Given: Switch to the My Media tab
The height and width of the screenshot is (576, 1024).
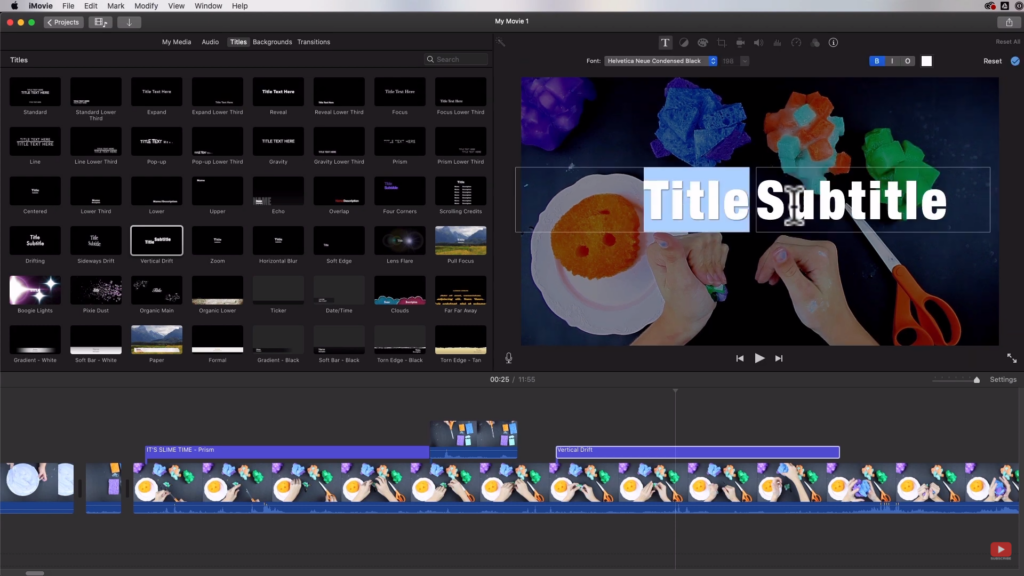Looking at the screenshot, I should coord(176,42).
